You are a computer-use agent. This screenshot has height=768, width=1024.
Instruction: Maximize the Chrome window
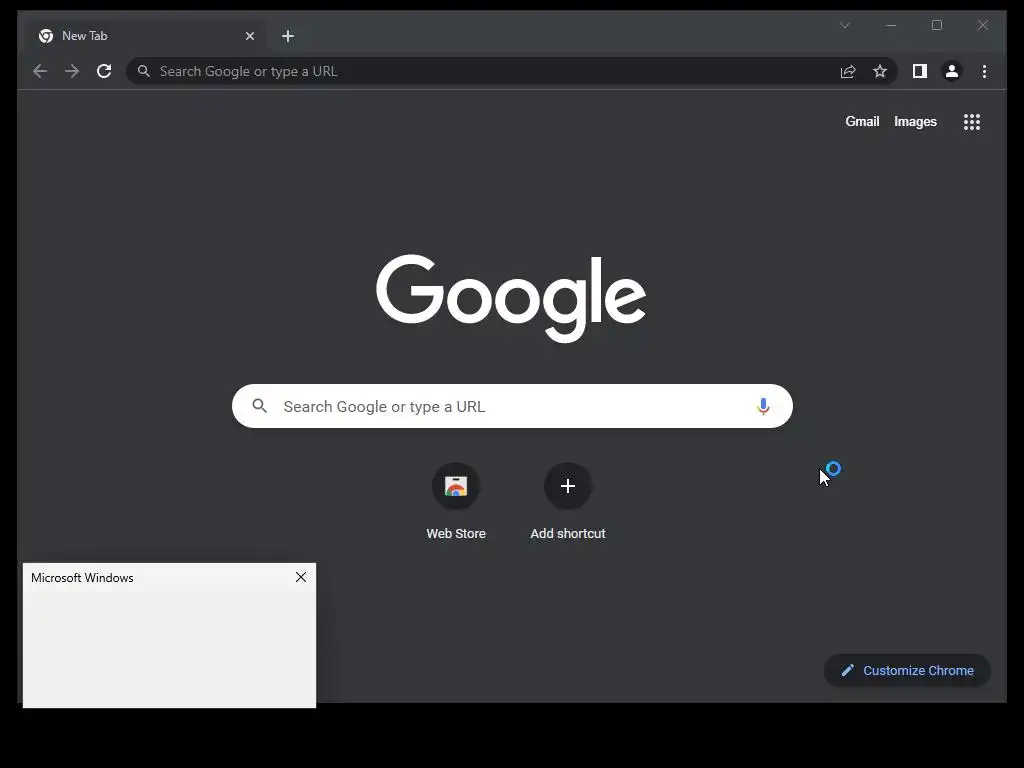pyautogui.click(x=936, y=25)
